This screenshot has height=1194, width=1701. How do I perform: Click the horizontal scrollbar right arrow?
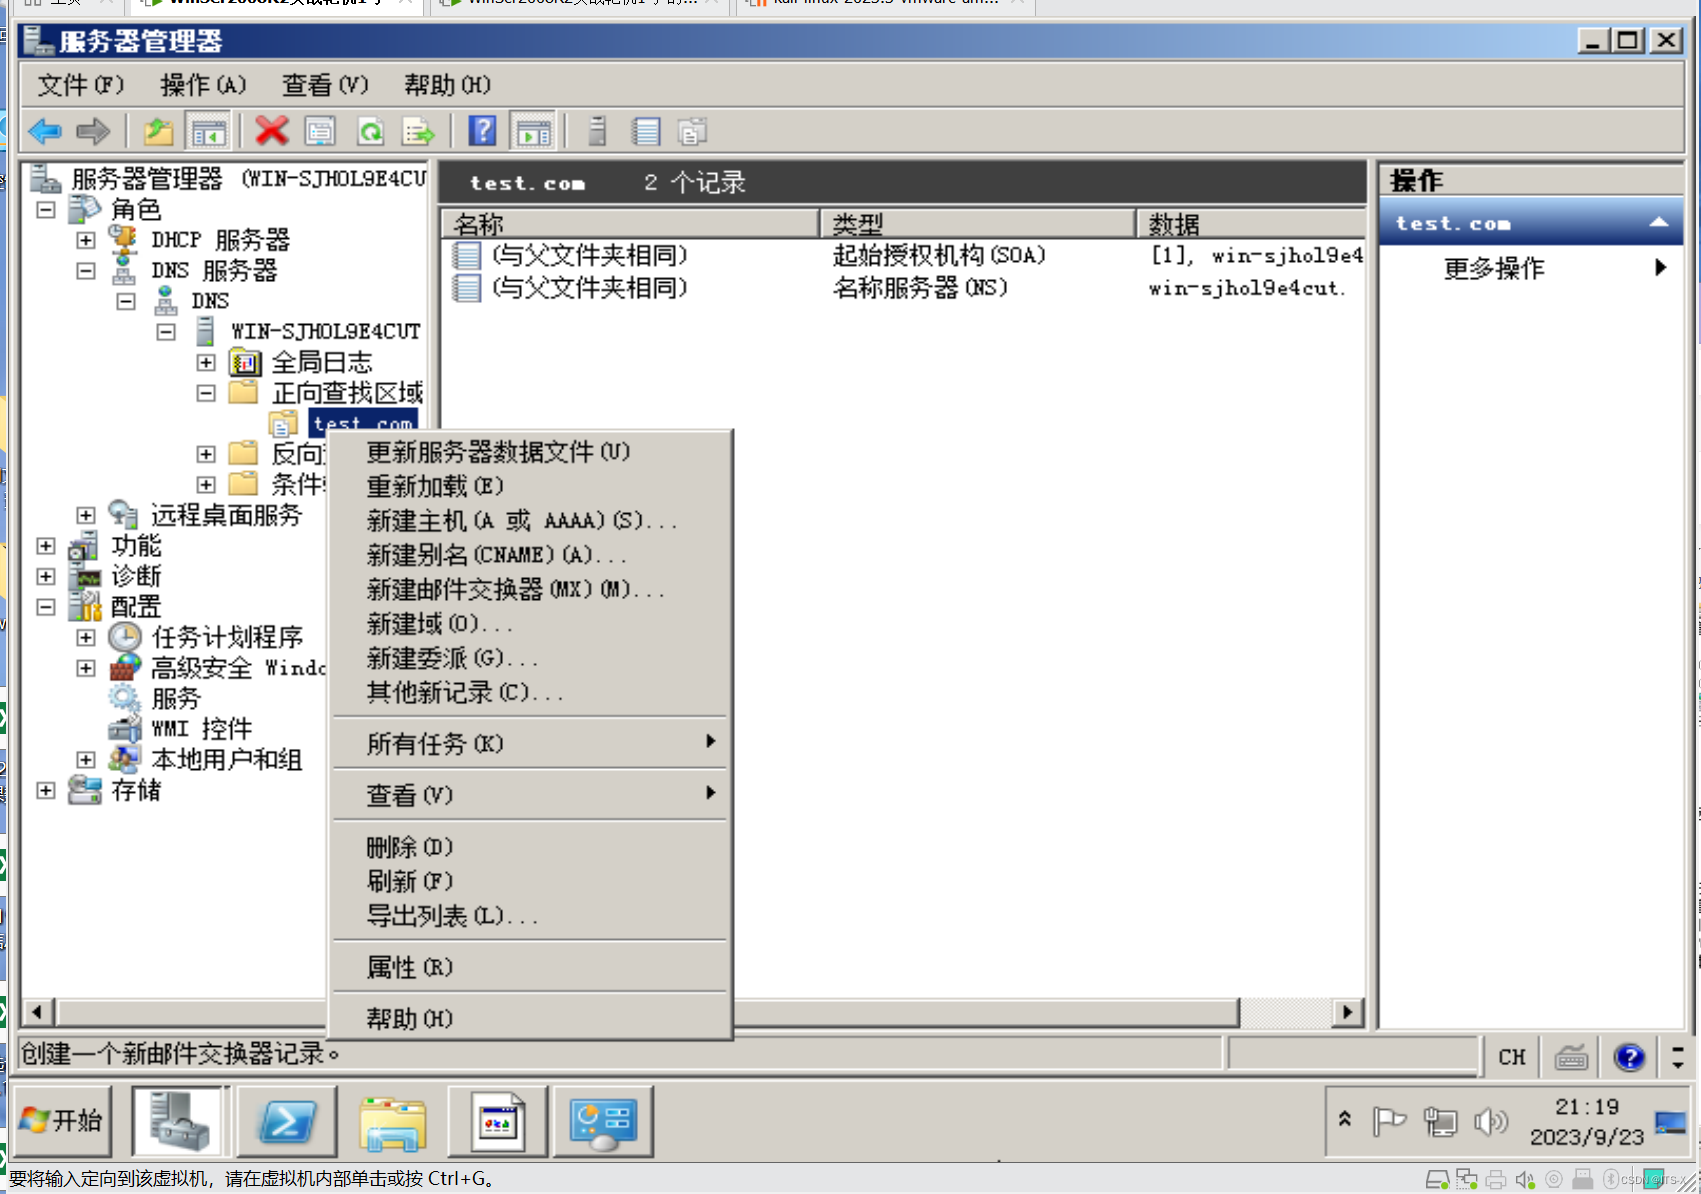pyautogui.click(x=1348, y=1012)
